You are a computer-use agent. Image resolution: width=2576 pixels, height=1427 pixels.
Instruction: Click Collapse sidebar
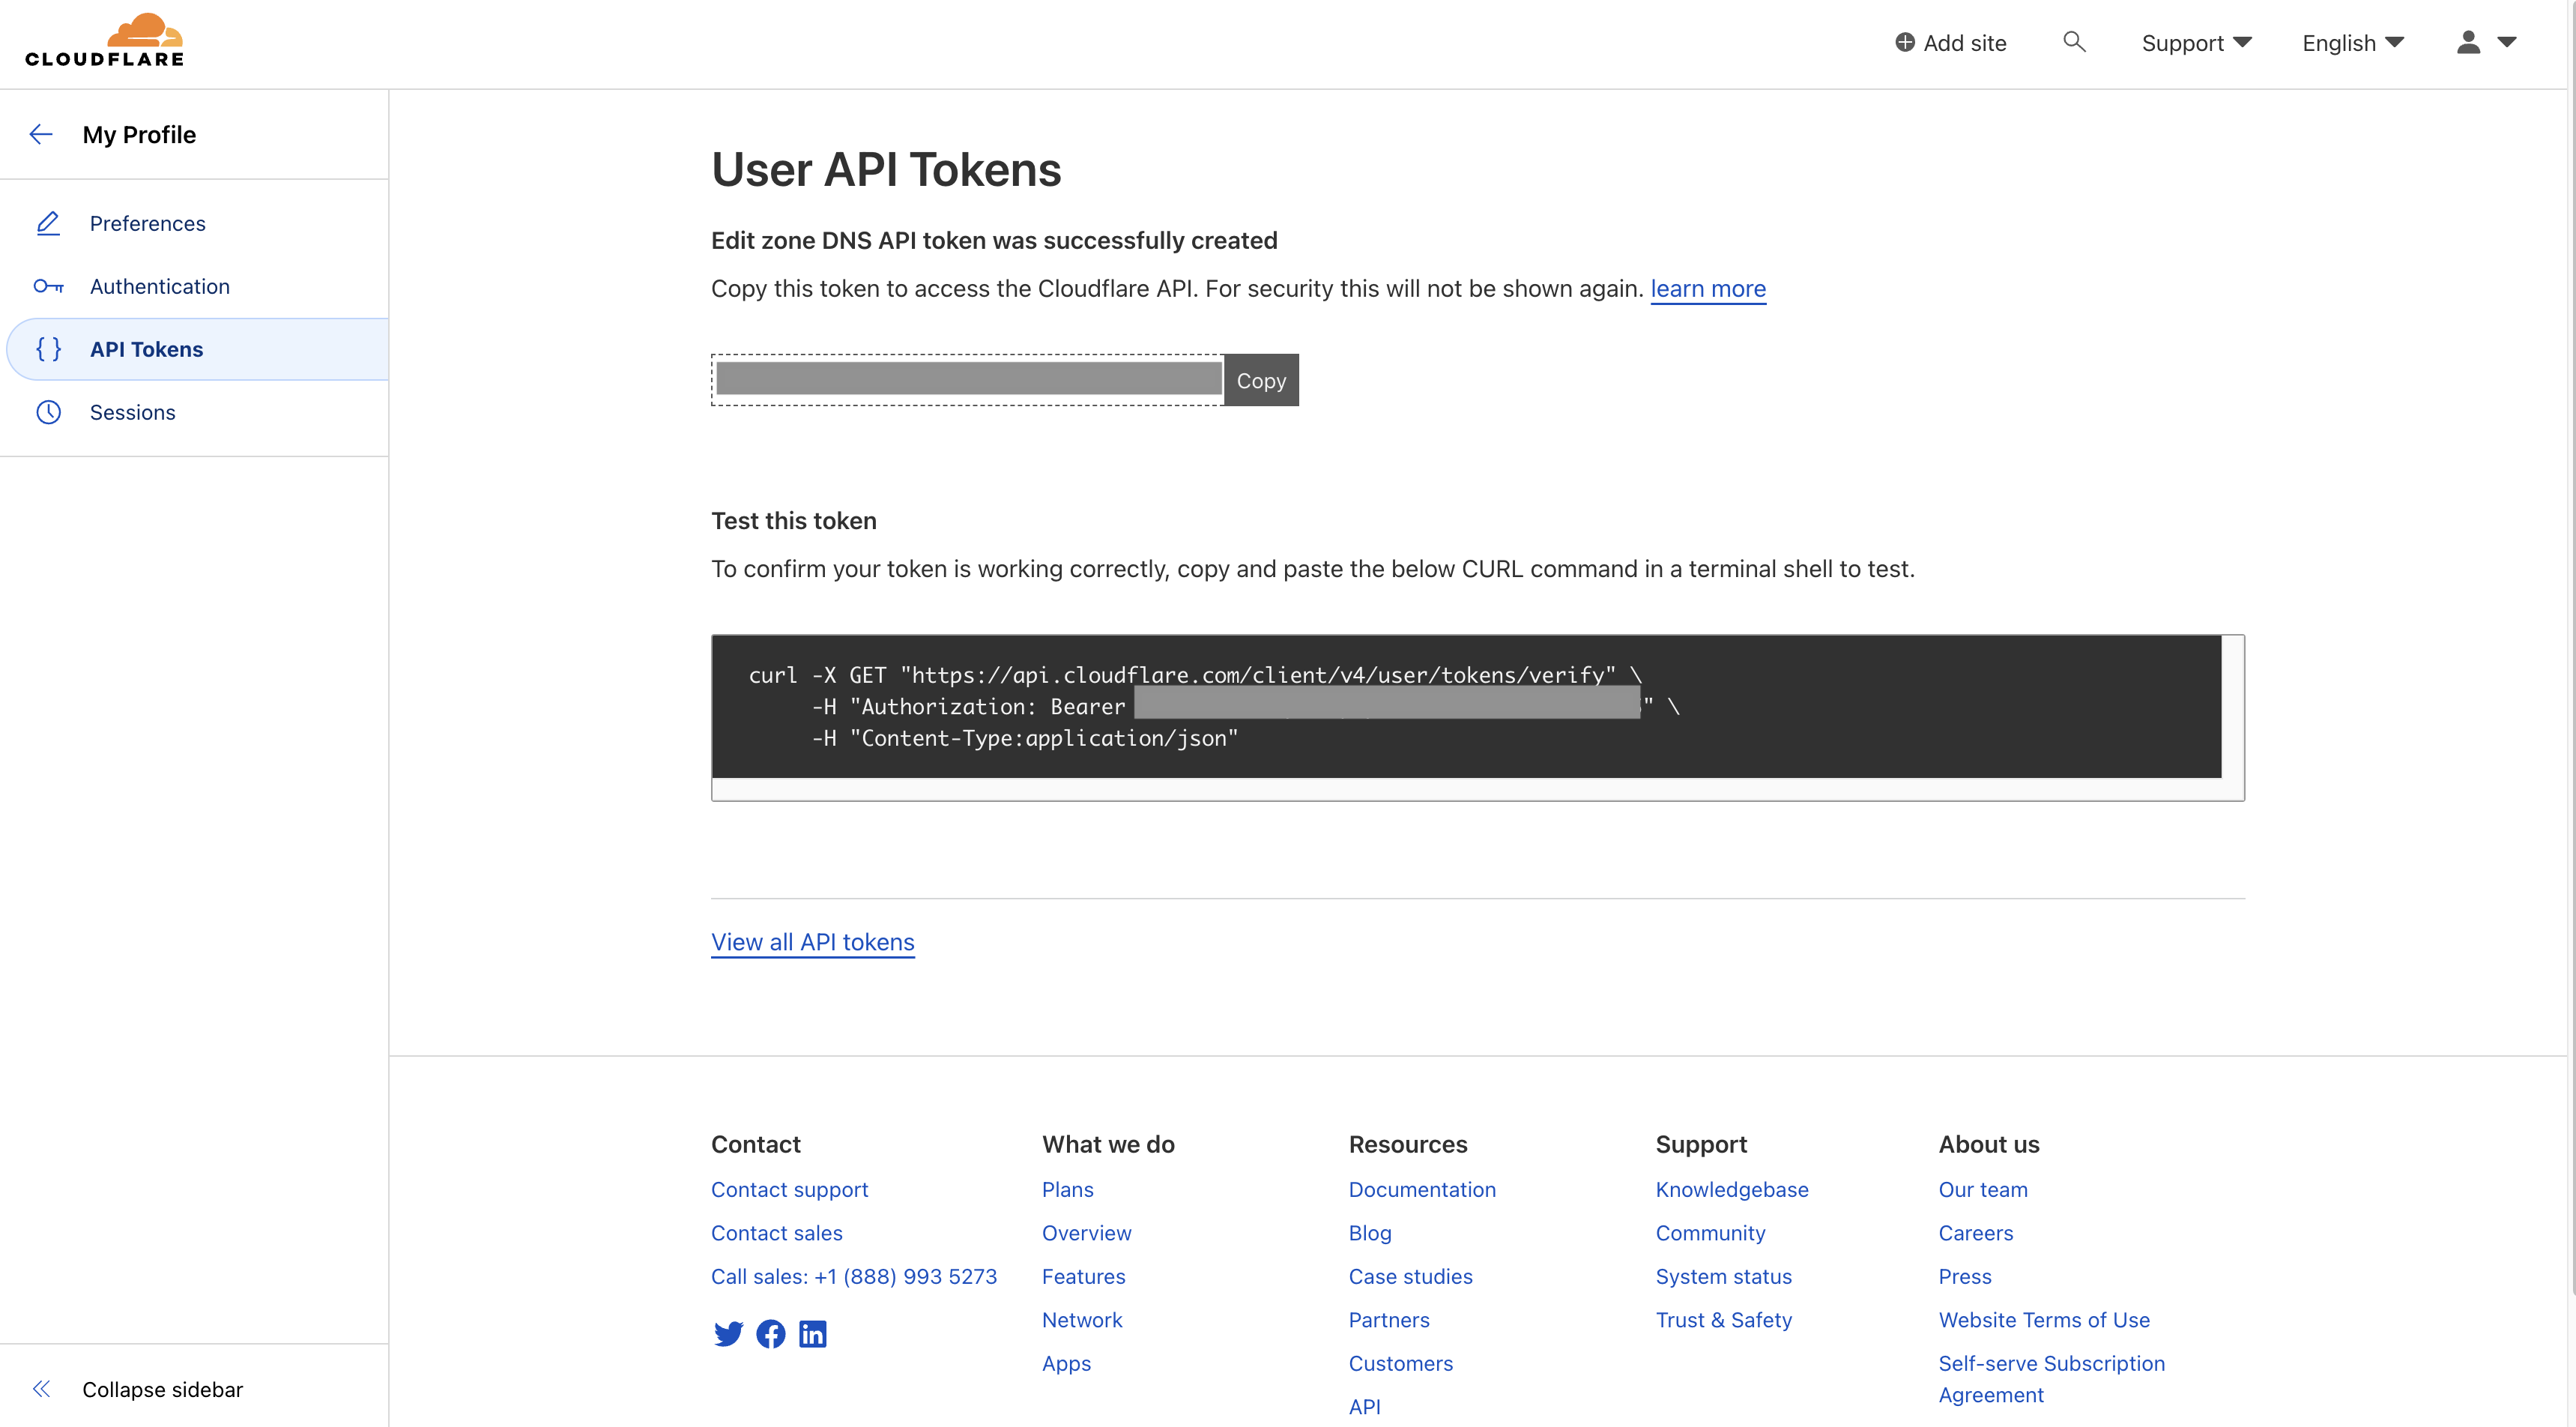pos(162,1390)
